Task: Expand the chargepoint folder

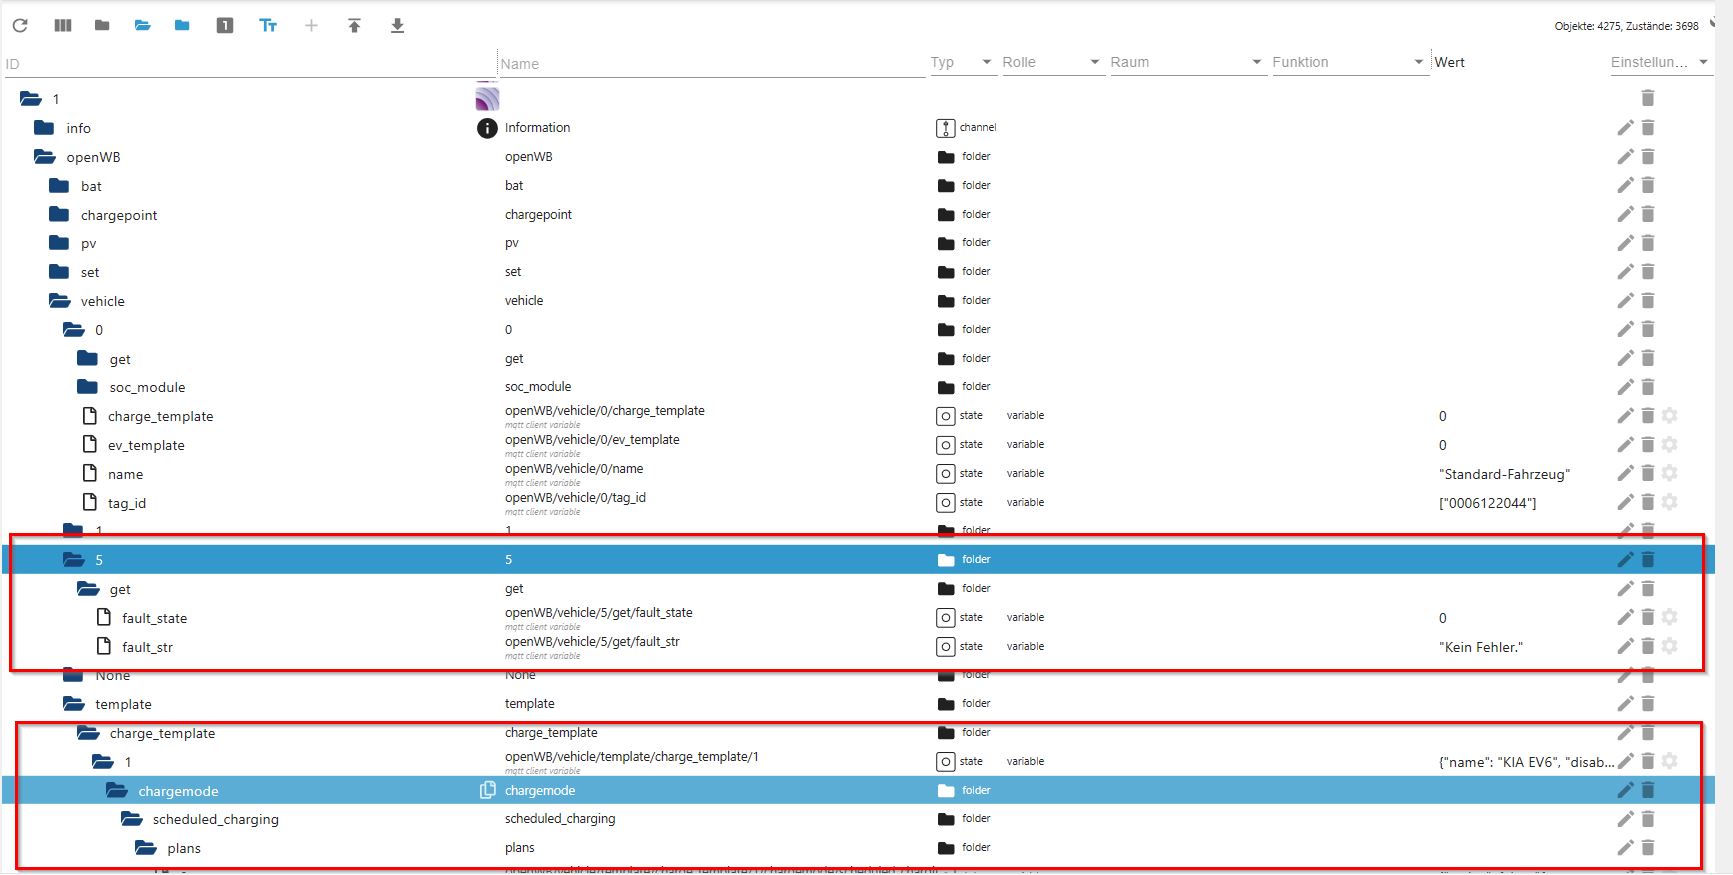Action: coord(59,214)
